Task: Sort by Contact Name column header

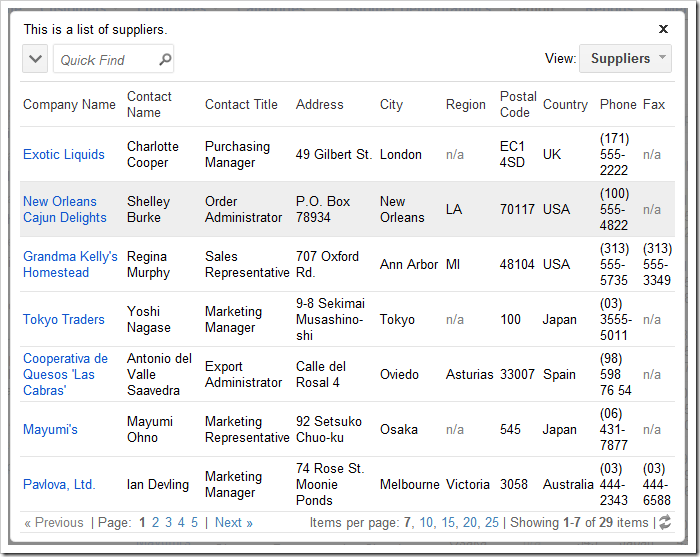Action: pos(149,104)
